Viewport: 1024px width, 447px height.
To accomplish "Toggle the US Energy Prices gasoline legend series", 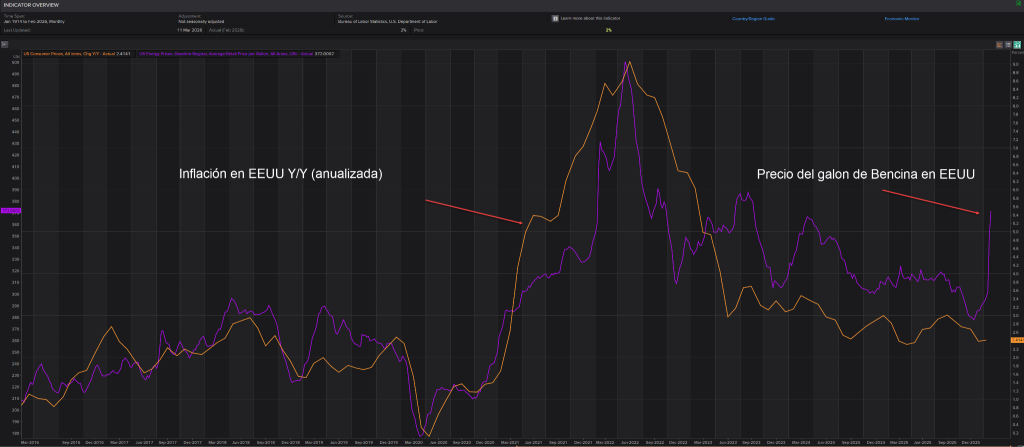I will (x=210, y=54).
